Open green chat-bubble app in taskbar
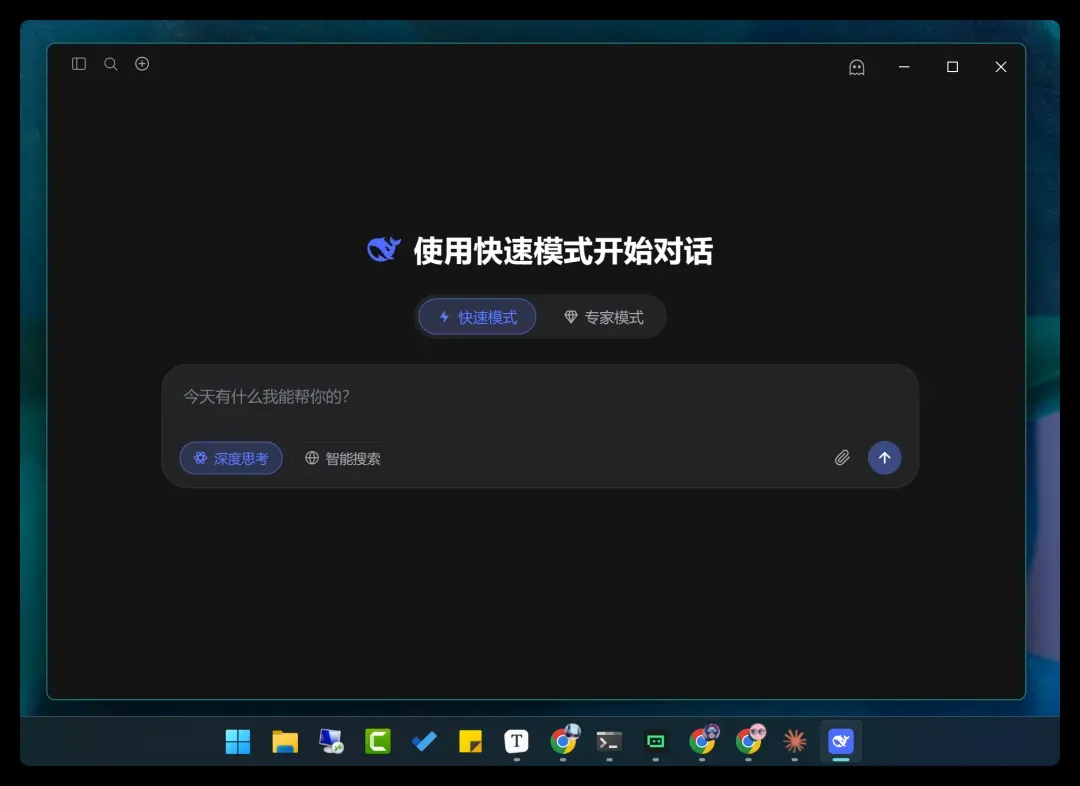This screenshot has height=786, width=1080. 656,742
